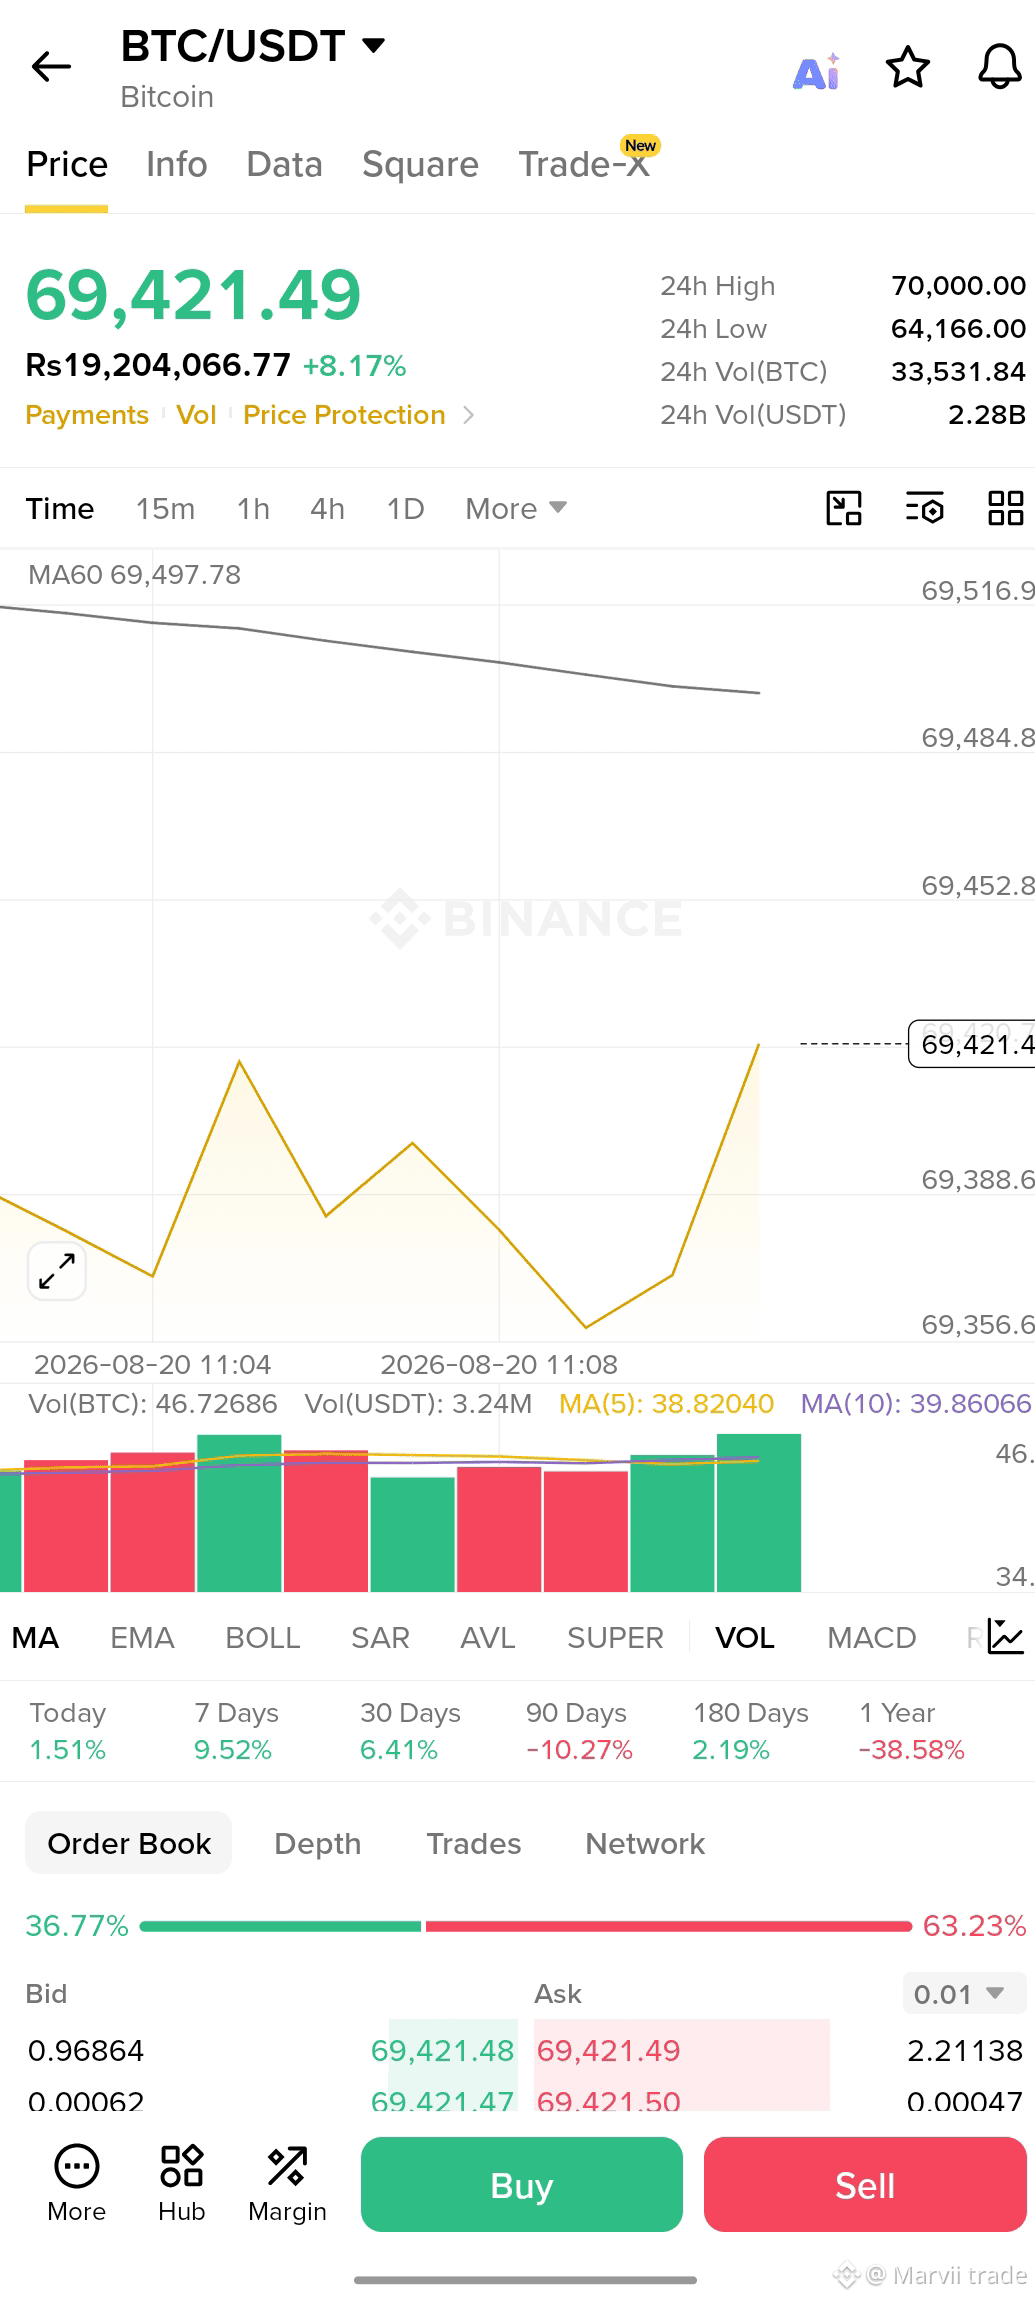Open price alert bell icon
Screen dimensions: 1035x2300
coord(999,67)
